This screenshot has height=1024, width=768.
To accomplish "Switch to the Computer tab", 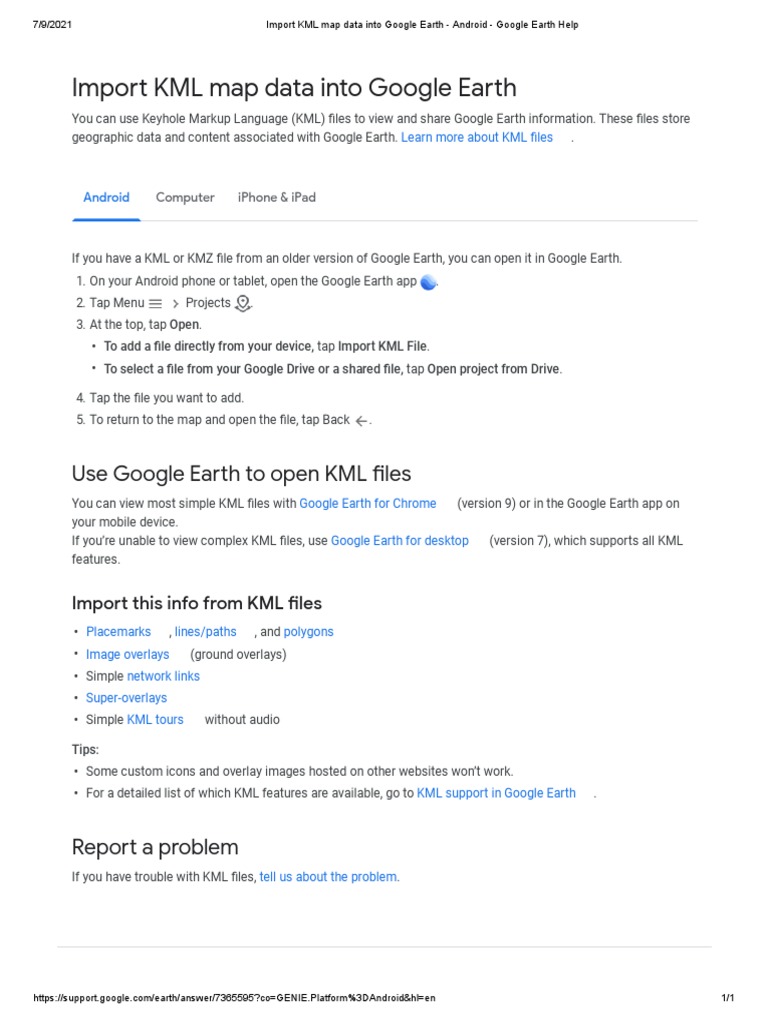I will point(185,197).
